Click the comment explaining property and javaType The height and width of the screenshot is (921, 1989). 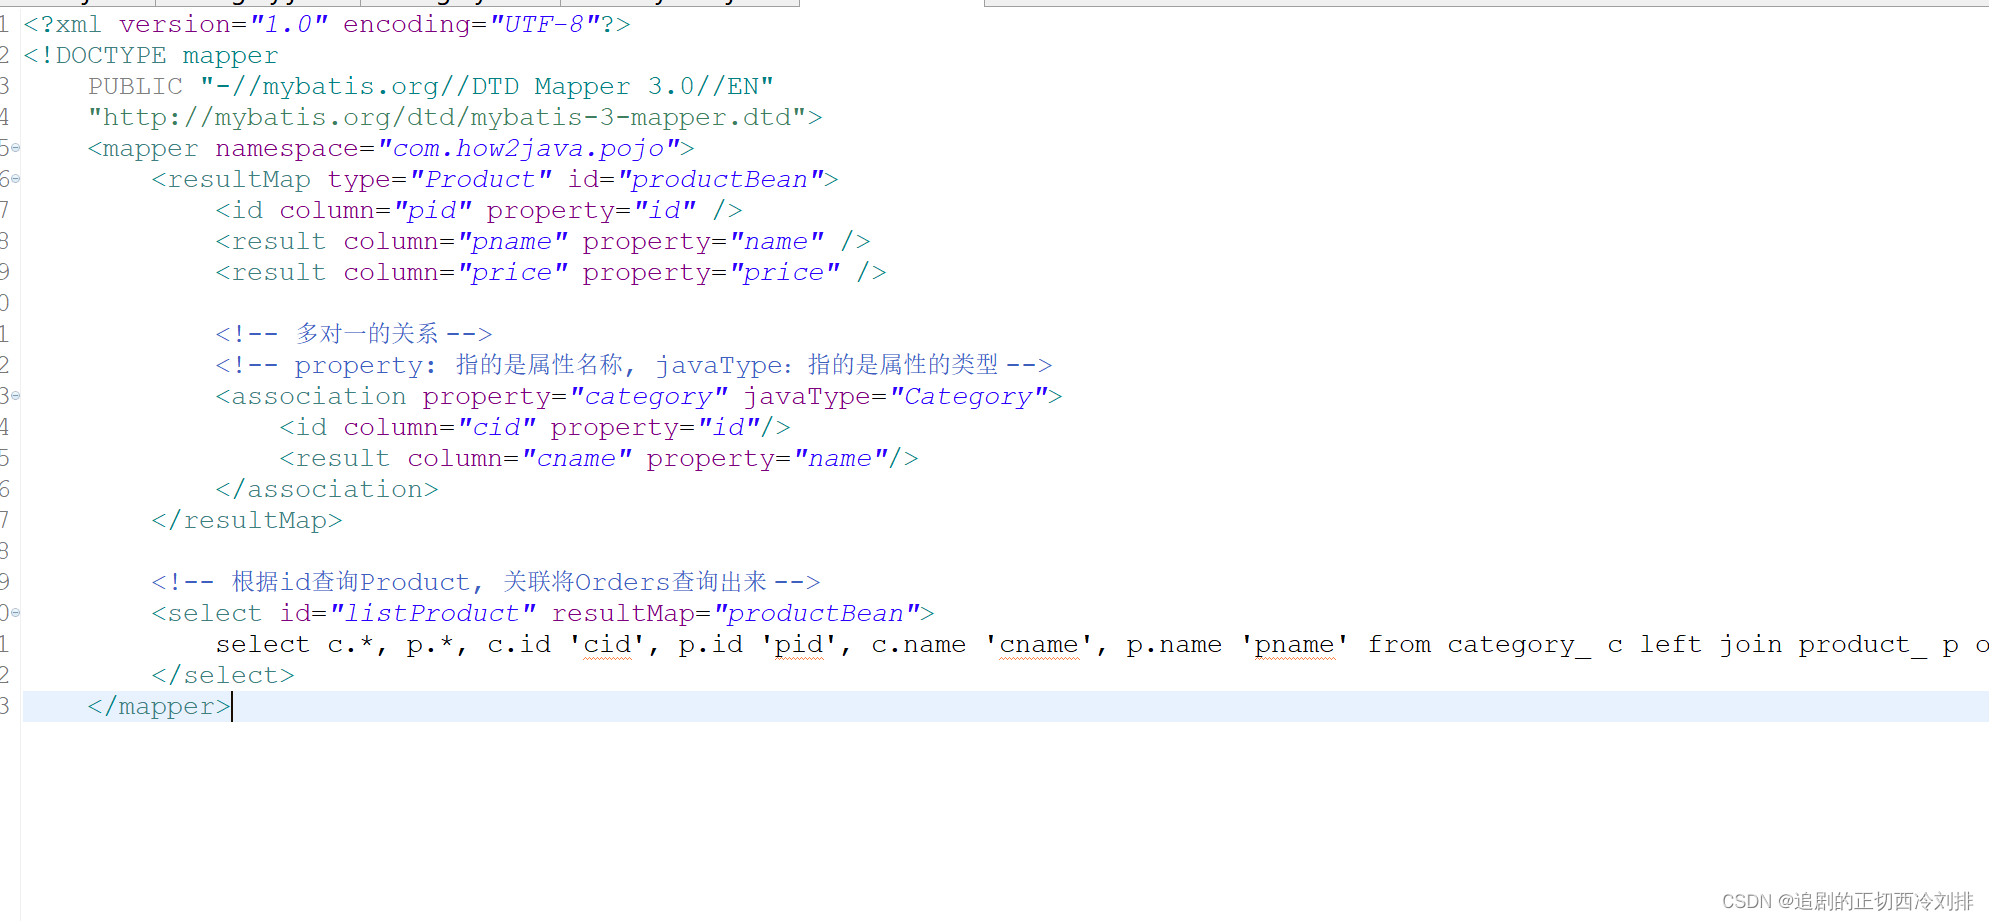coord(634,365)
